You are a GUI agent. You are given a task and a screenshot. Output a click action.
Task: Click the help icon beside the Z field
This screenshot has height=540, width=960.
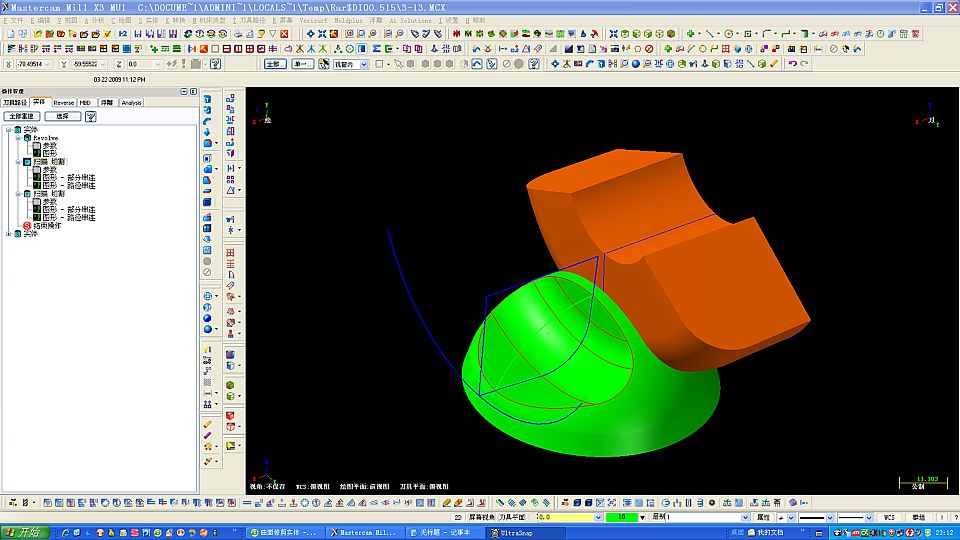pyautogui.click(x=215, y=64)
